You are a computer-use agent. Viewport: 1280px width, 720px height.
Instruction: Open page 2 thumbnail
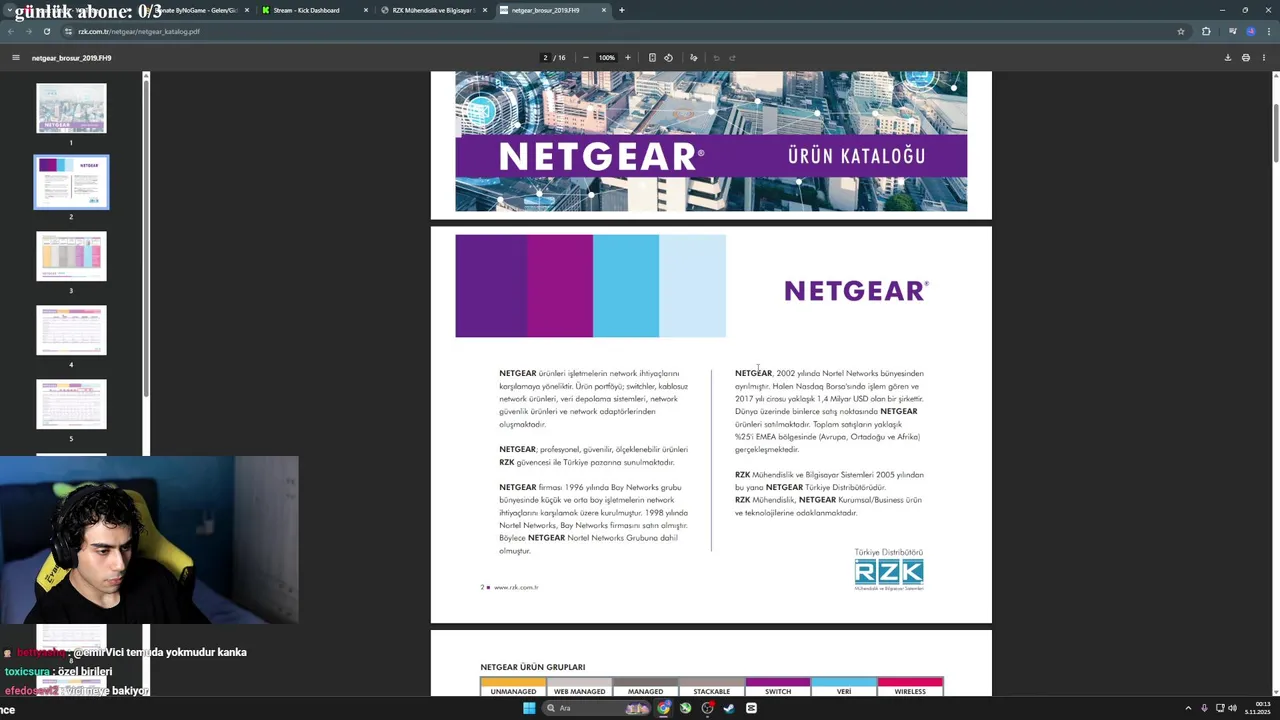pos(71,182)
